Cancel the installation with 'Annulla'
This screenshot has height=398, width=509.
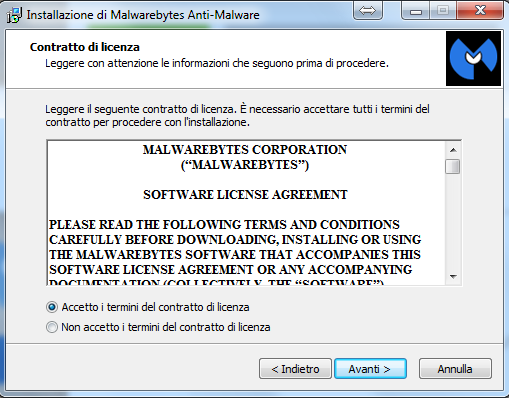click(455, 369)
